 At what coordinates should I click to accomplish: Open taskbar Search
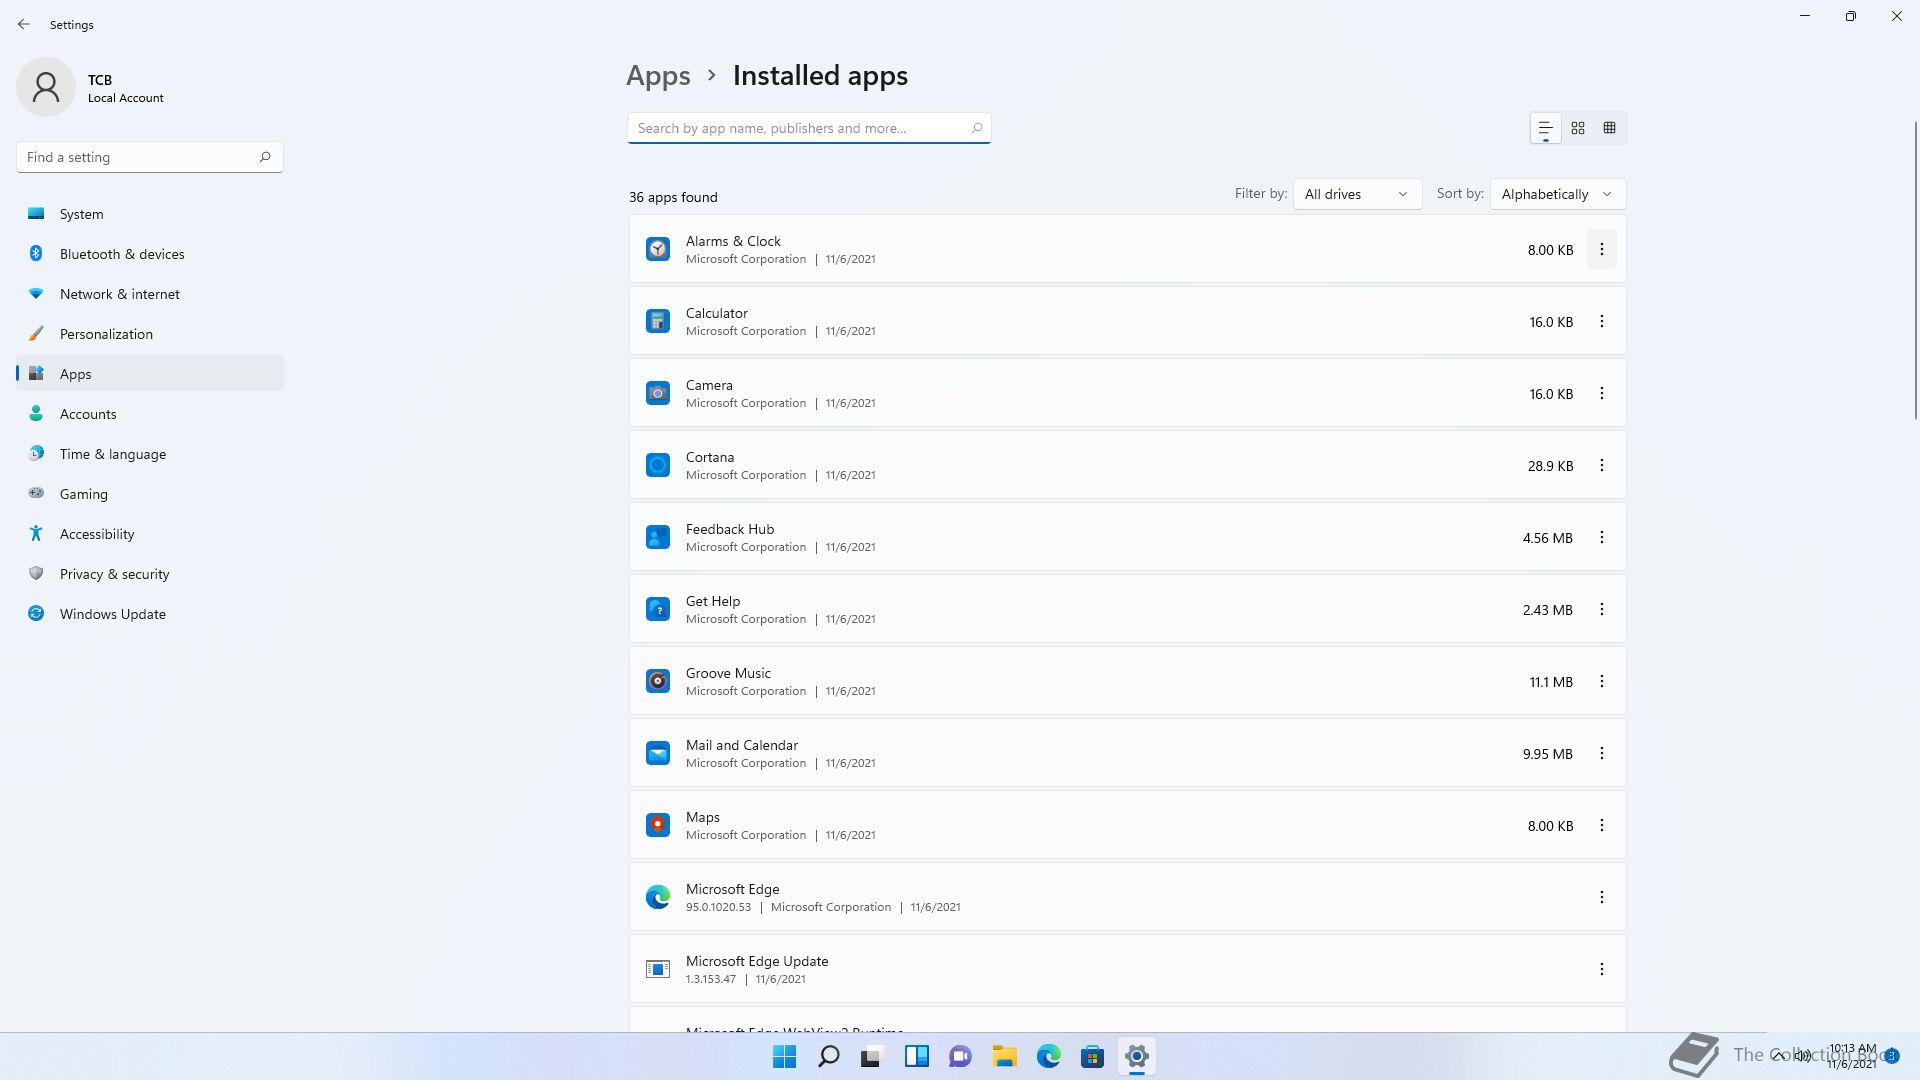coord(829,1056)
